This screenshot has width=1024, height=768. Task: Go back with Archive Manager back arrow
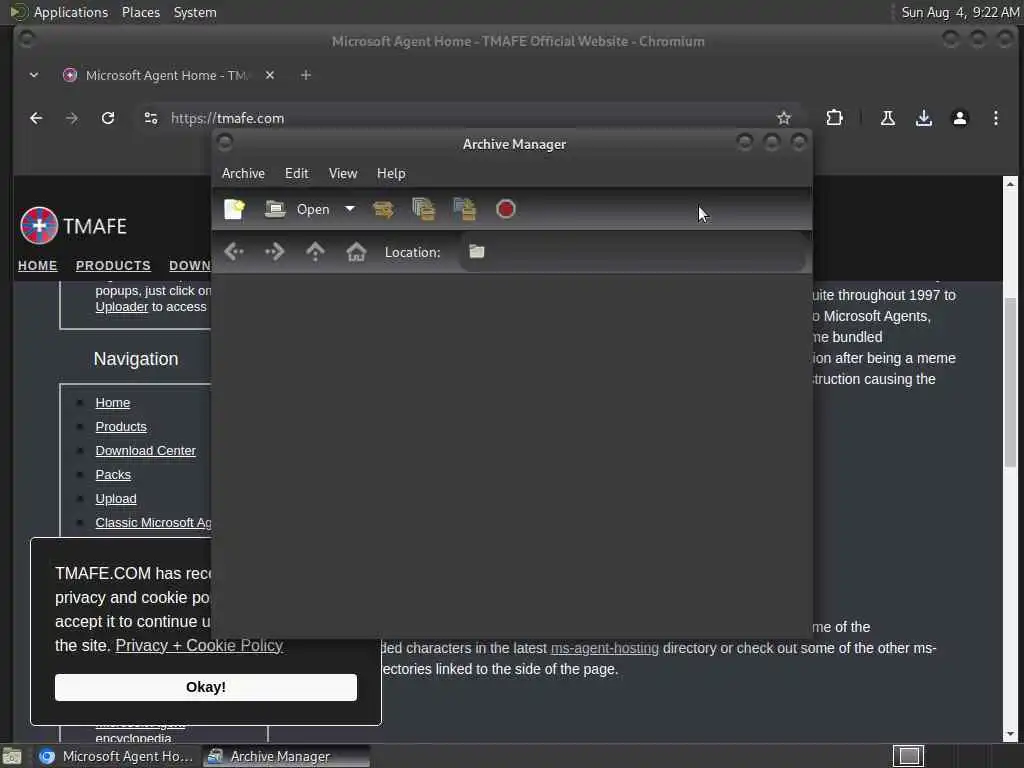(234, 252)
